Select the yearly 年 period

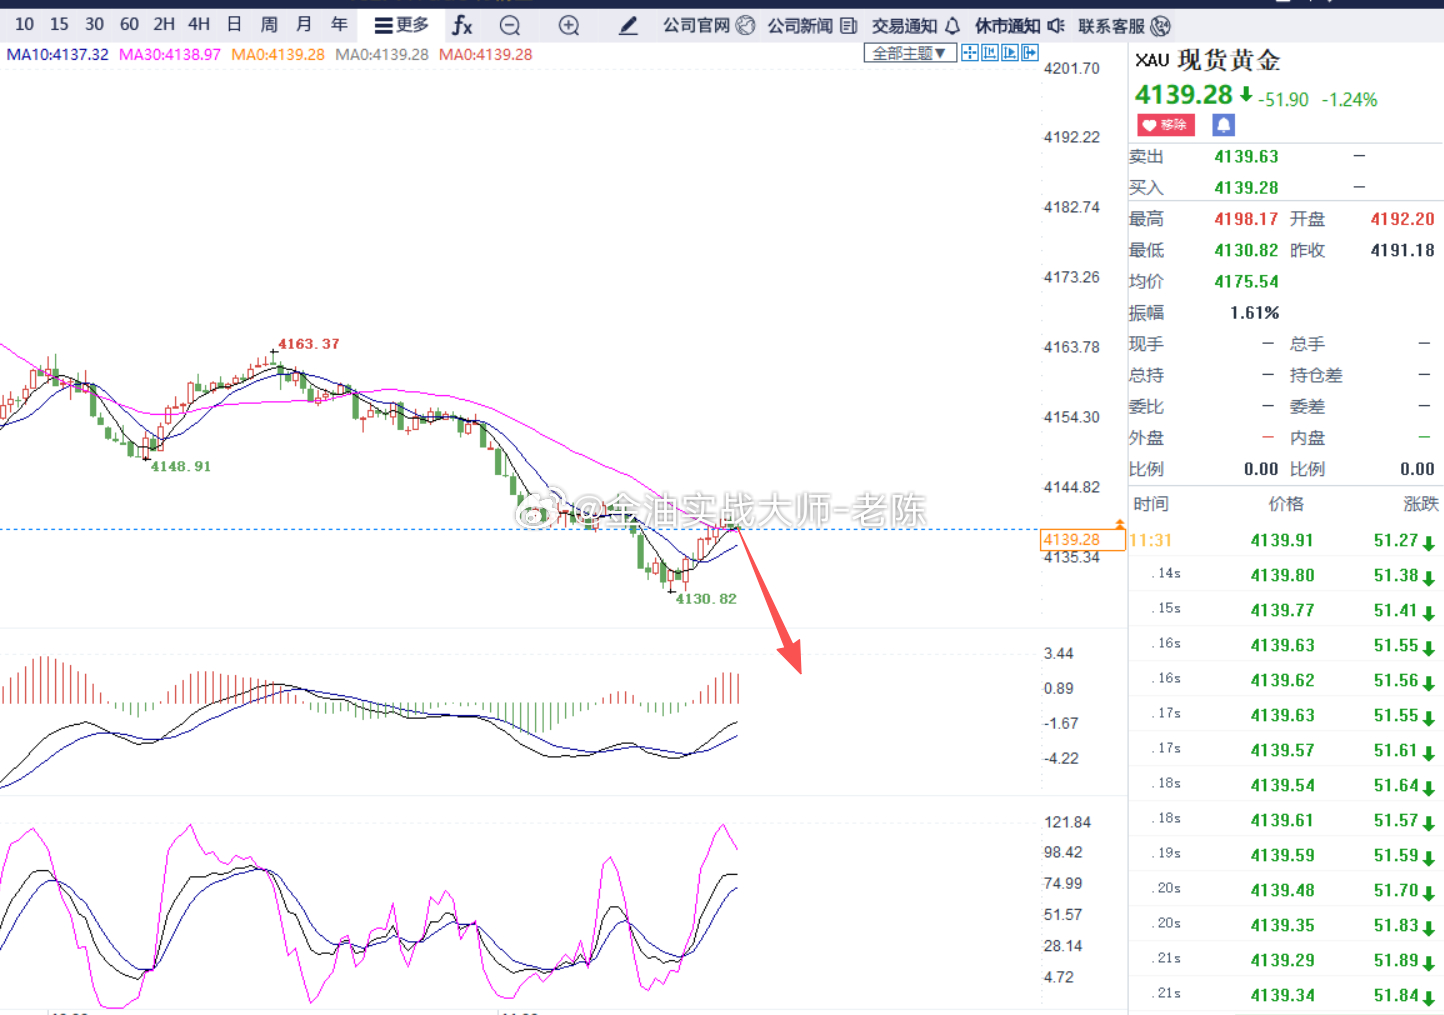tap(339, 24)
